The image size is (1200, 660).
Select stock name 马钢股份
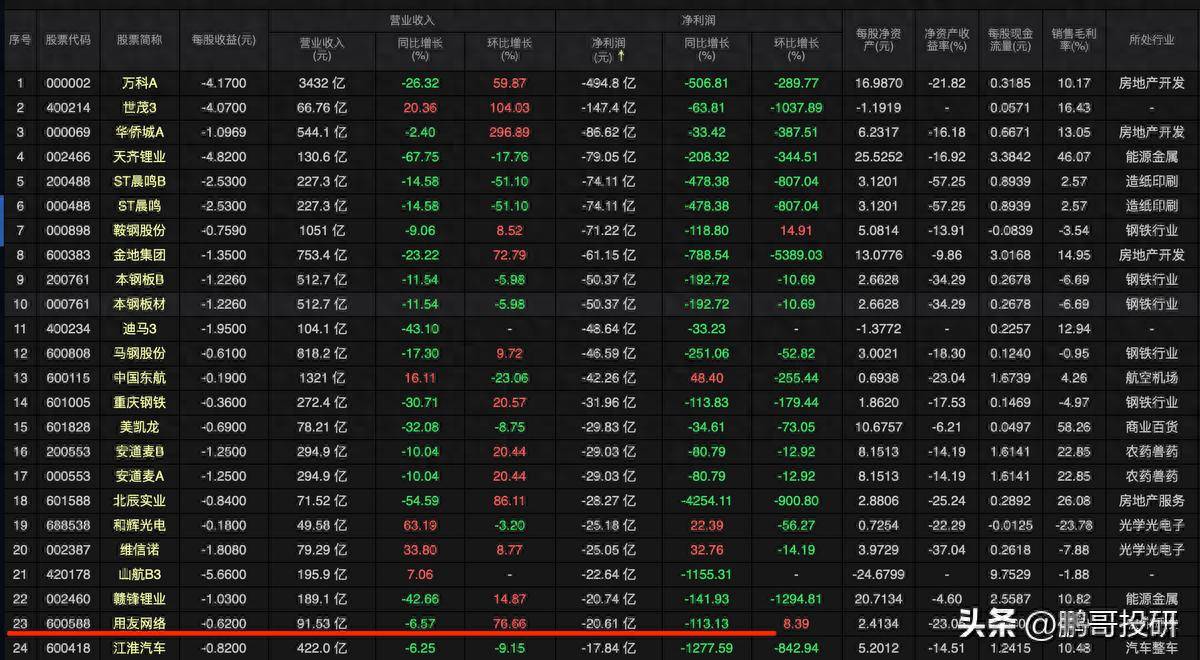(139, 353)
